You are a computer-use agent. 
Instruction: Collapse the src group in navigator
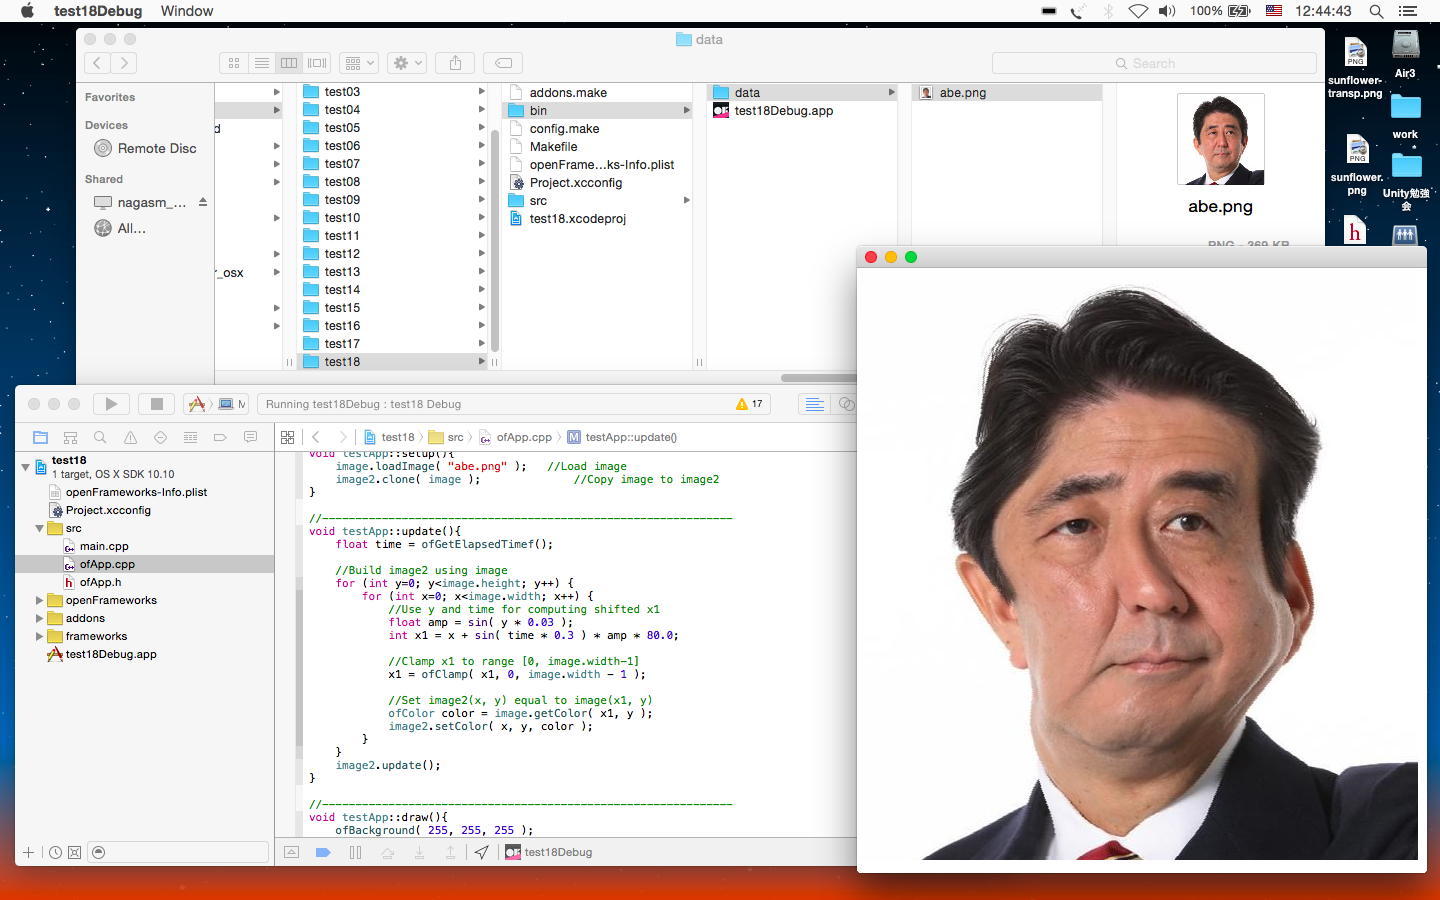click(x=40, y=528)
